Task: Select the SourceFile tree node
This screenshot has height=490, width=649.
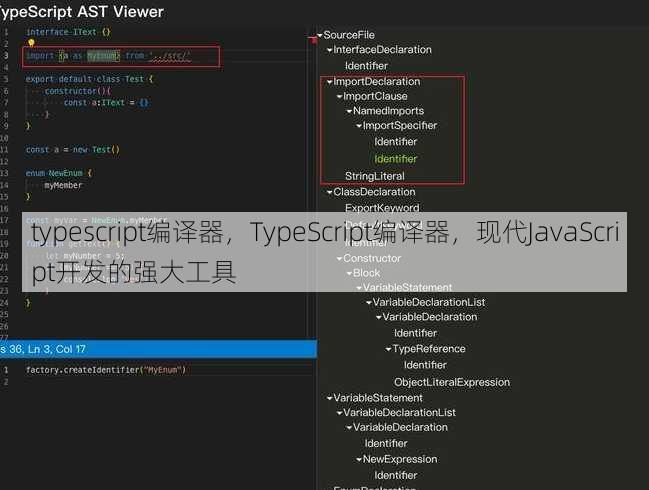Action: coord(349,35)
